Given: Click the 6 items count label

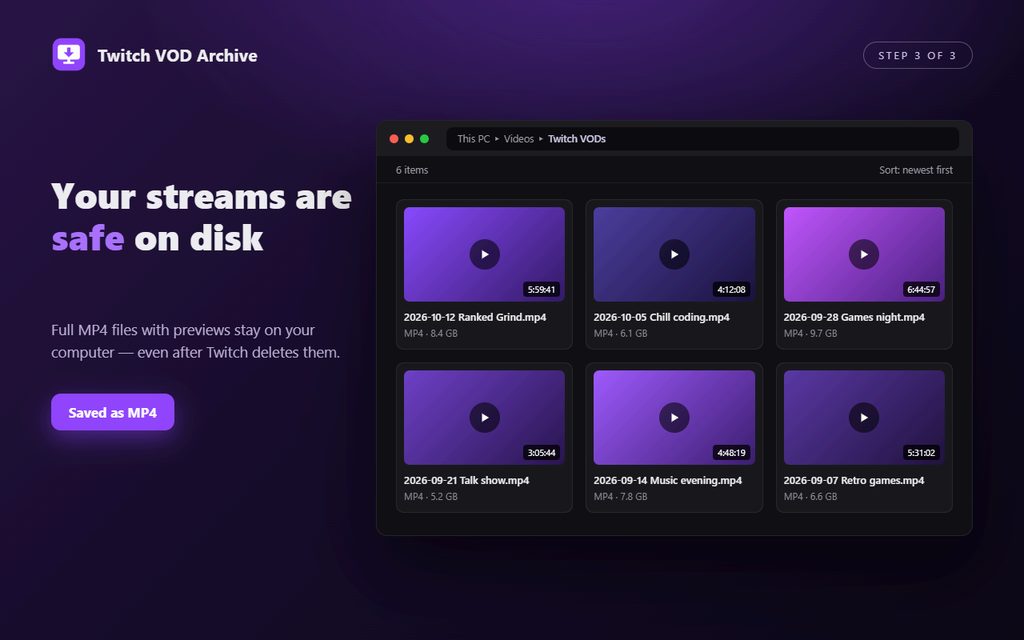Looking at the screenshot, I should tap(412, 170).
